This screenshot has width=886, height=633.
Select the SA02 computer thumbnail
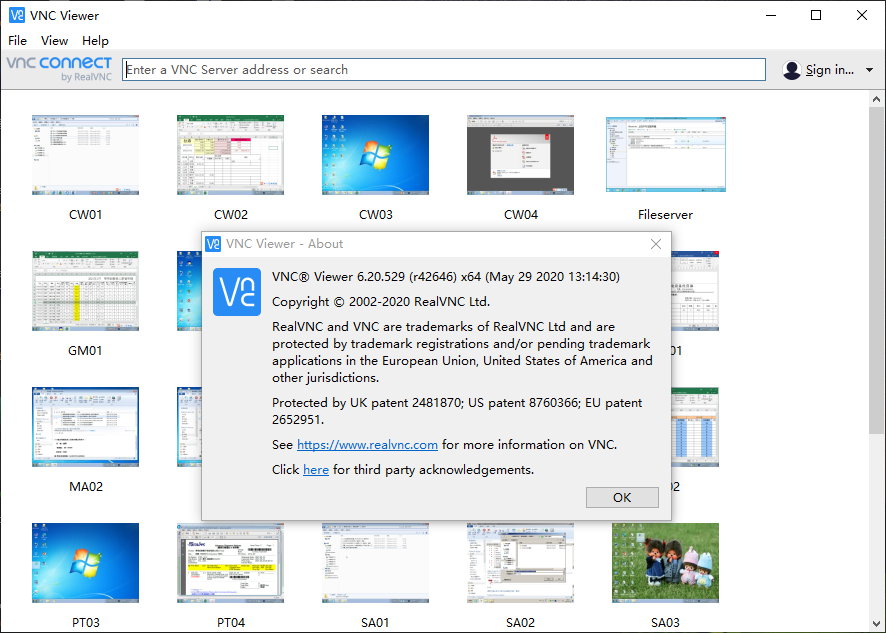tap(520, 563)
